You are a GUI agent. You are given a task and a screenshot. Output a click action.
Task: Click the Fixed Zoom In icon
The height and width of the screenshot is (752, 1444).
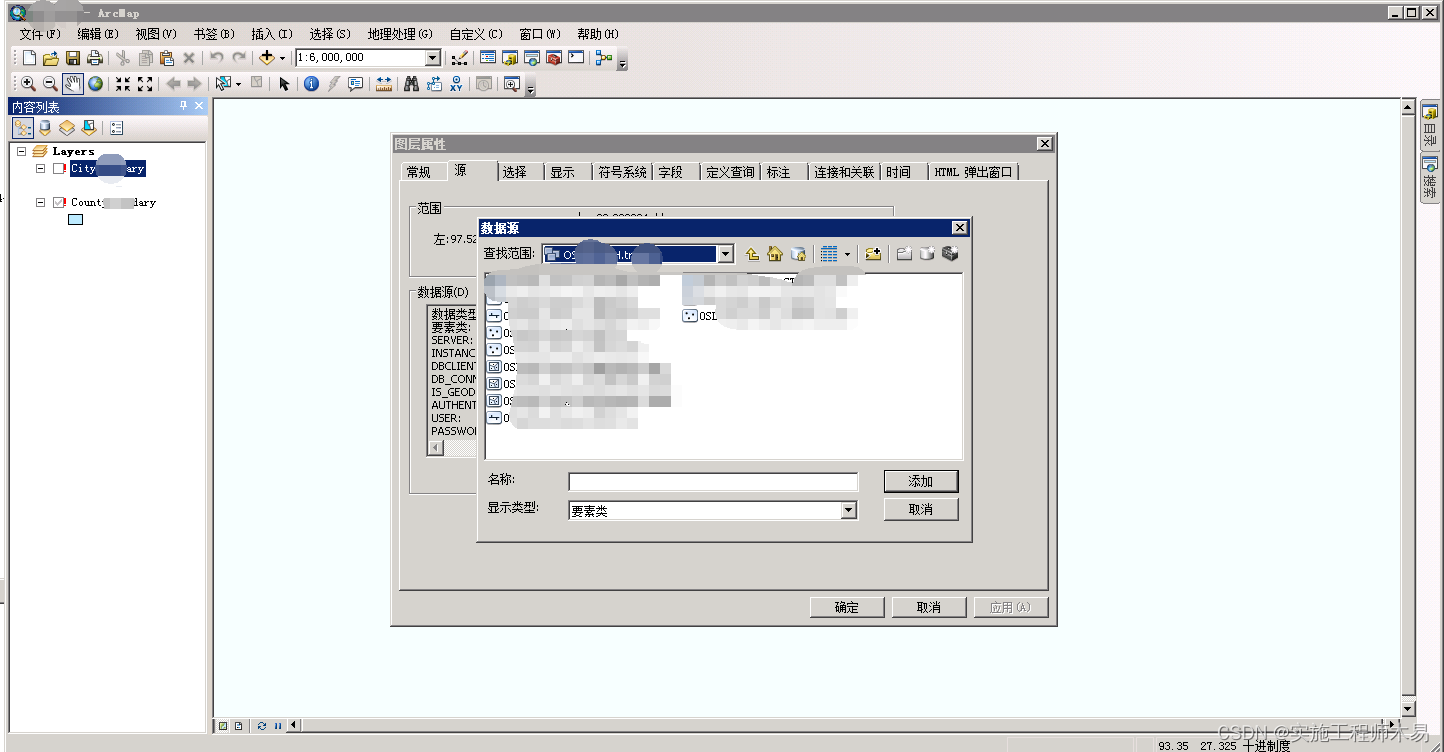123,84
